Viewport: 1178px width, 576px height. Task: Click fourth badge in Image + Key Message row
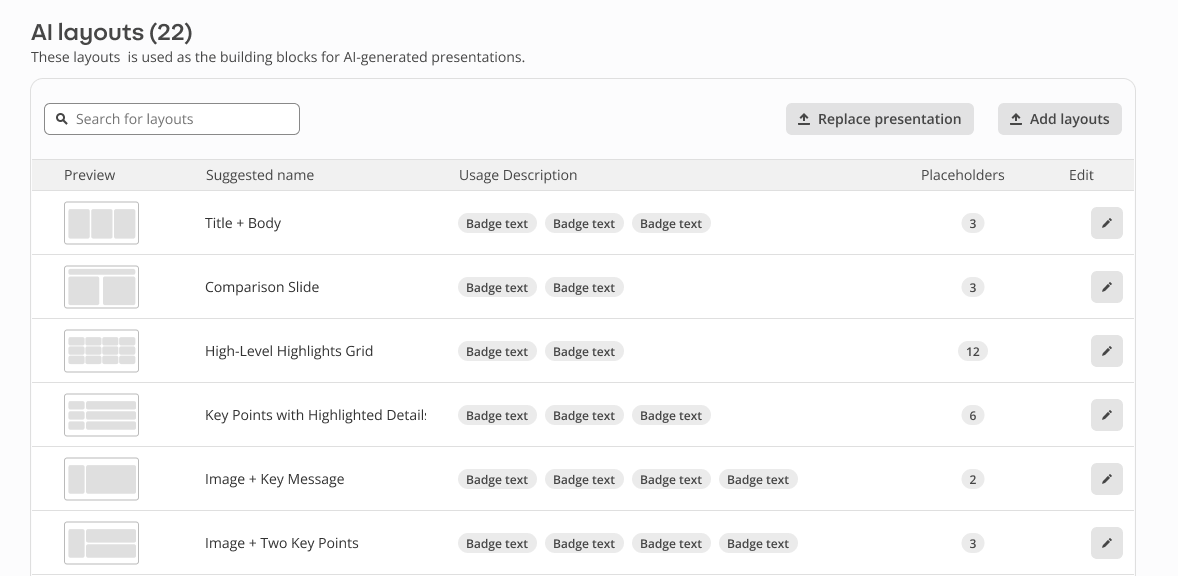pyautogui.click(x=758, y=479)
